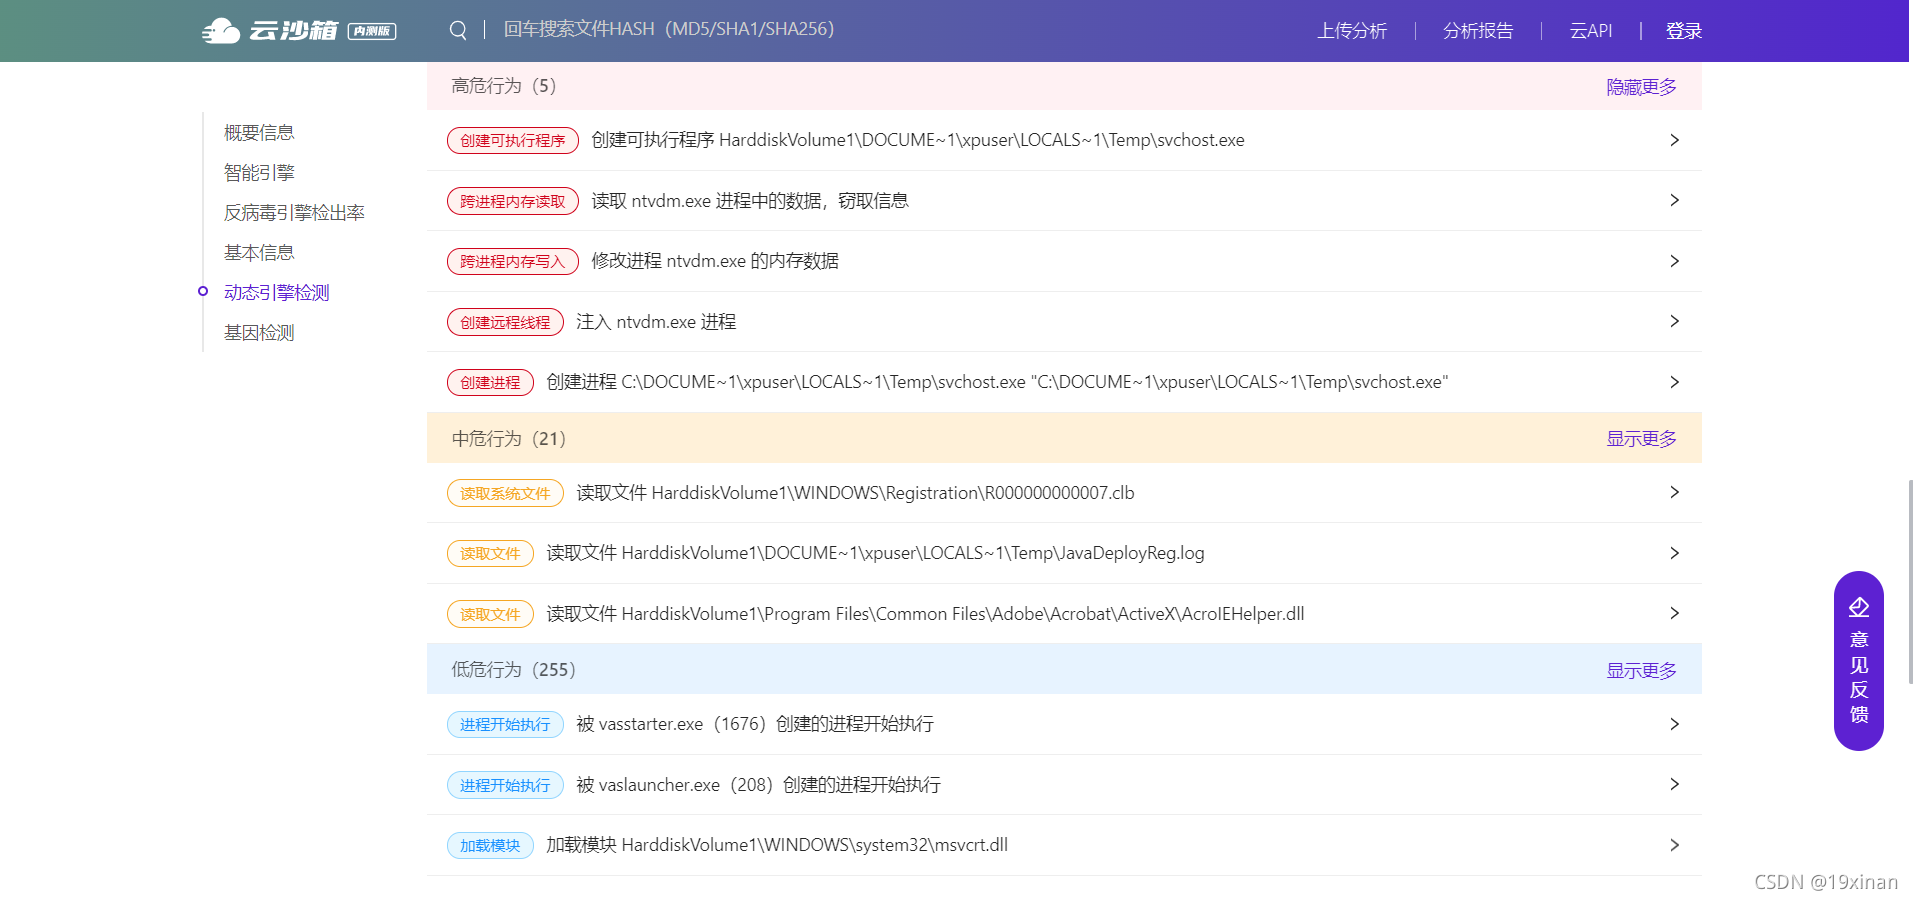Click text 修改进程 ntvdm.exe 的内存数据

click(x=715, y=261)
